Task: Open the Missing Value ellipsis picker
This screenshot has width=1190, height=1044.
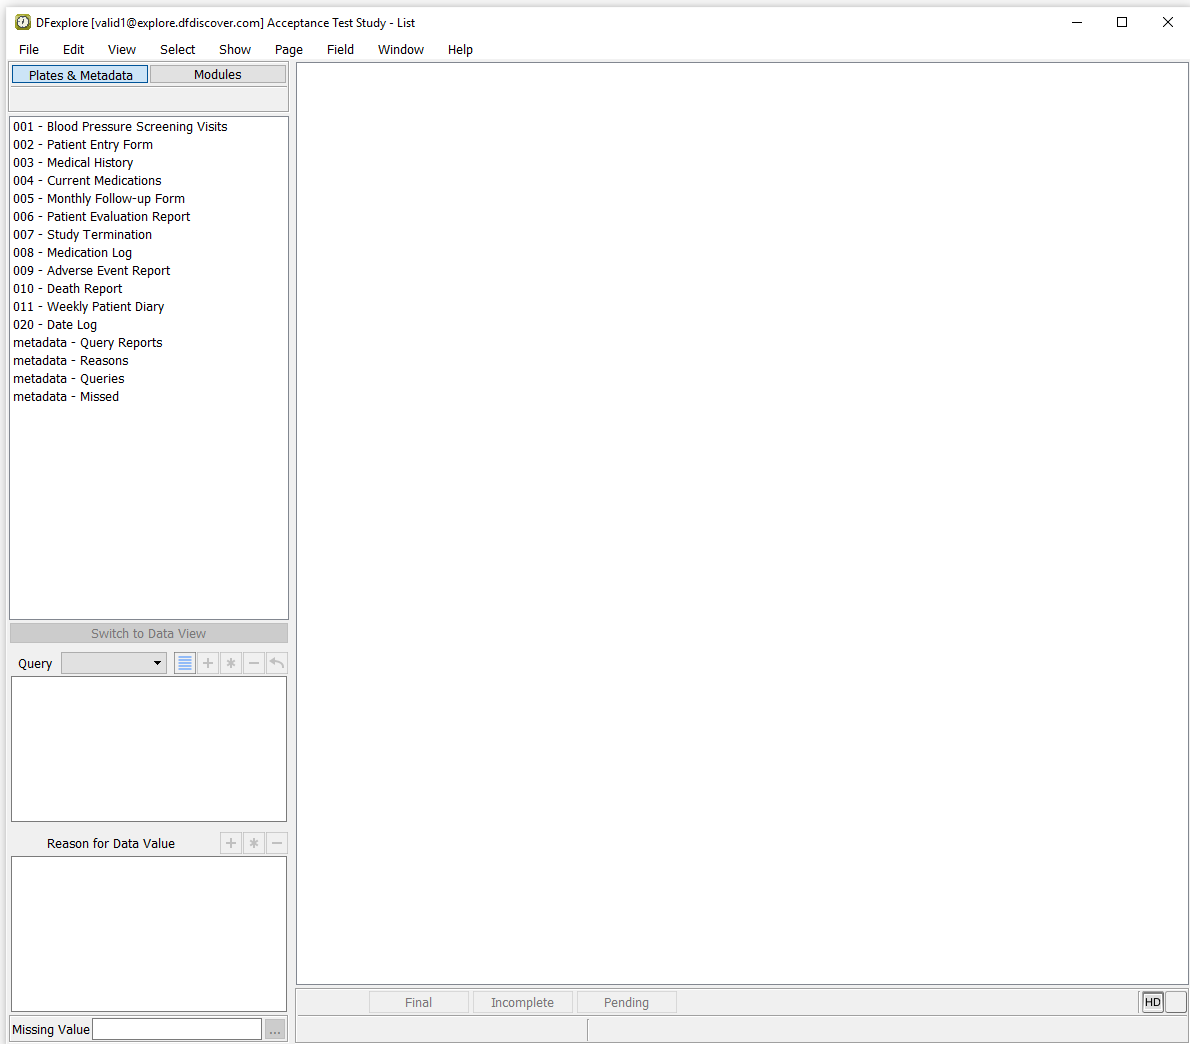Action: tap(275, 1029)
